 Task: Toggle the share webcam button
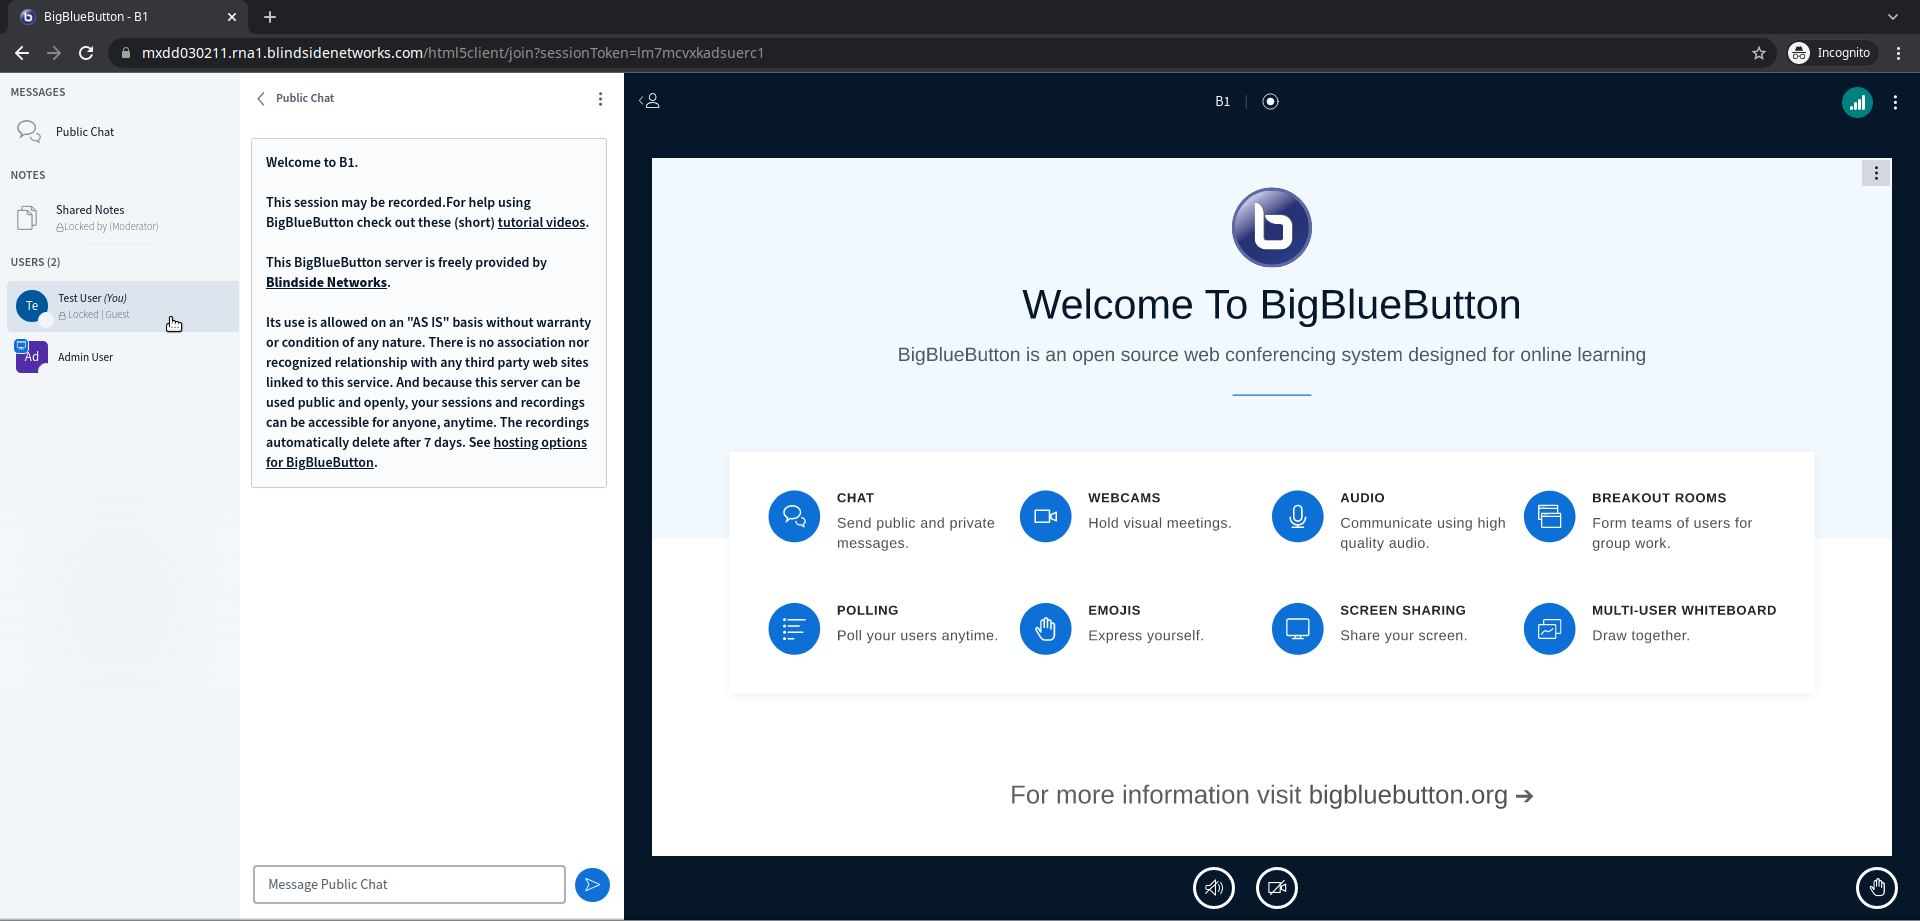(x=1277, y=887)
